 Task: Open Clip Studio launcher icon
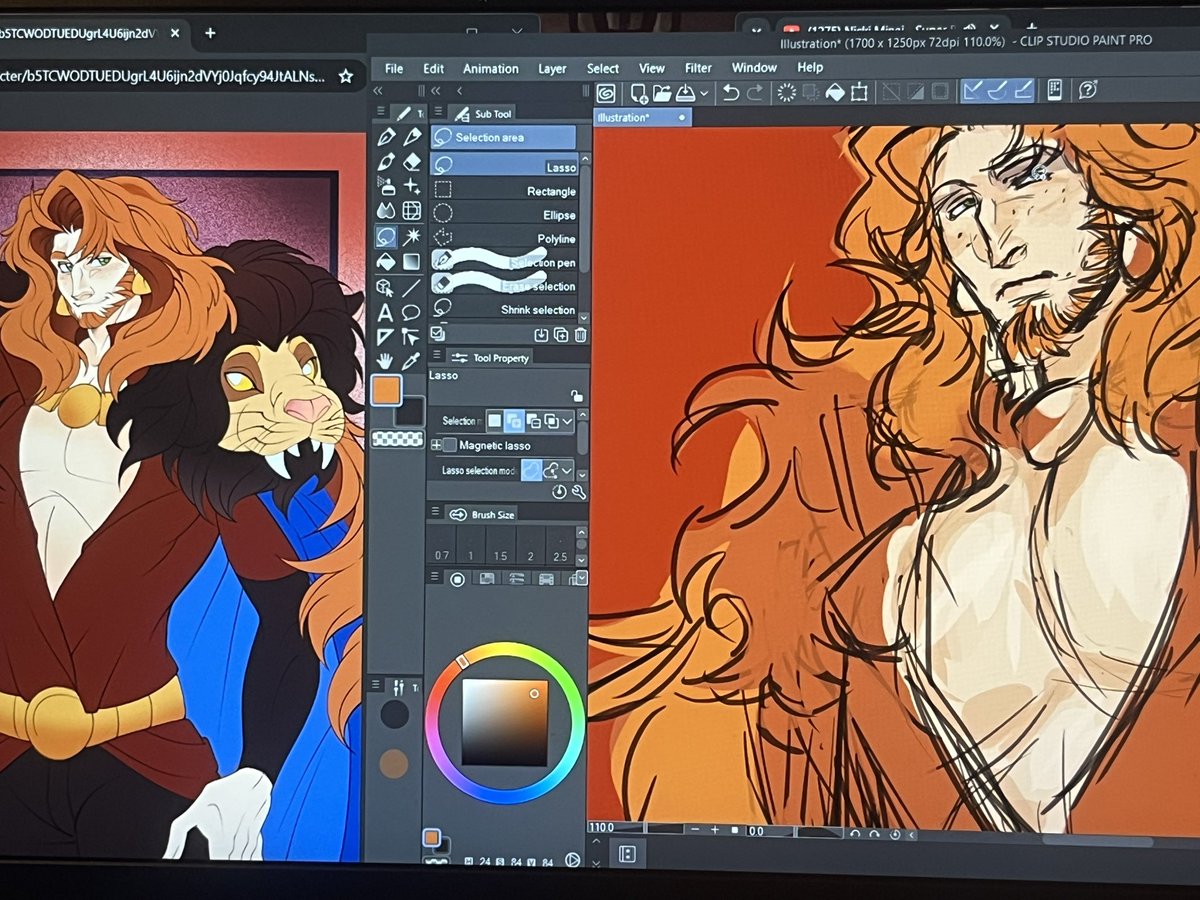[607, 92]
